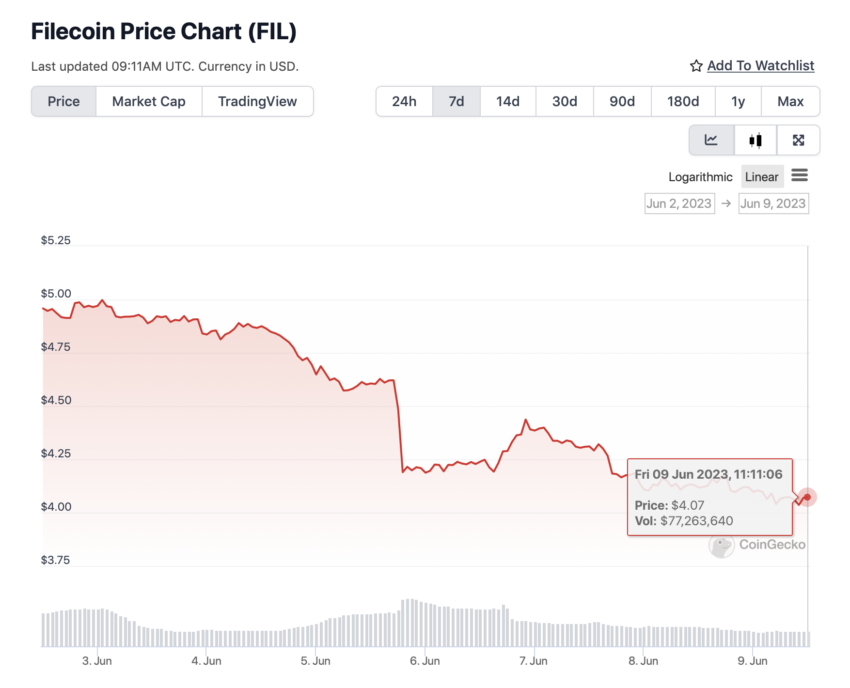This screenshot has width=850, height=688.
Task: Click the star icon beside watchlist
Action: (696, 66)
